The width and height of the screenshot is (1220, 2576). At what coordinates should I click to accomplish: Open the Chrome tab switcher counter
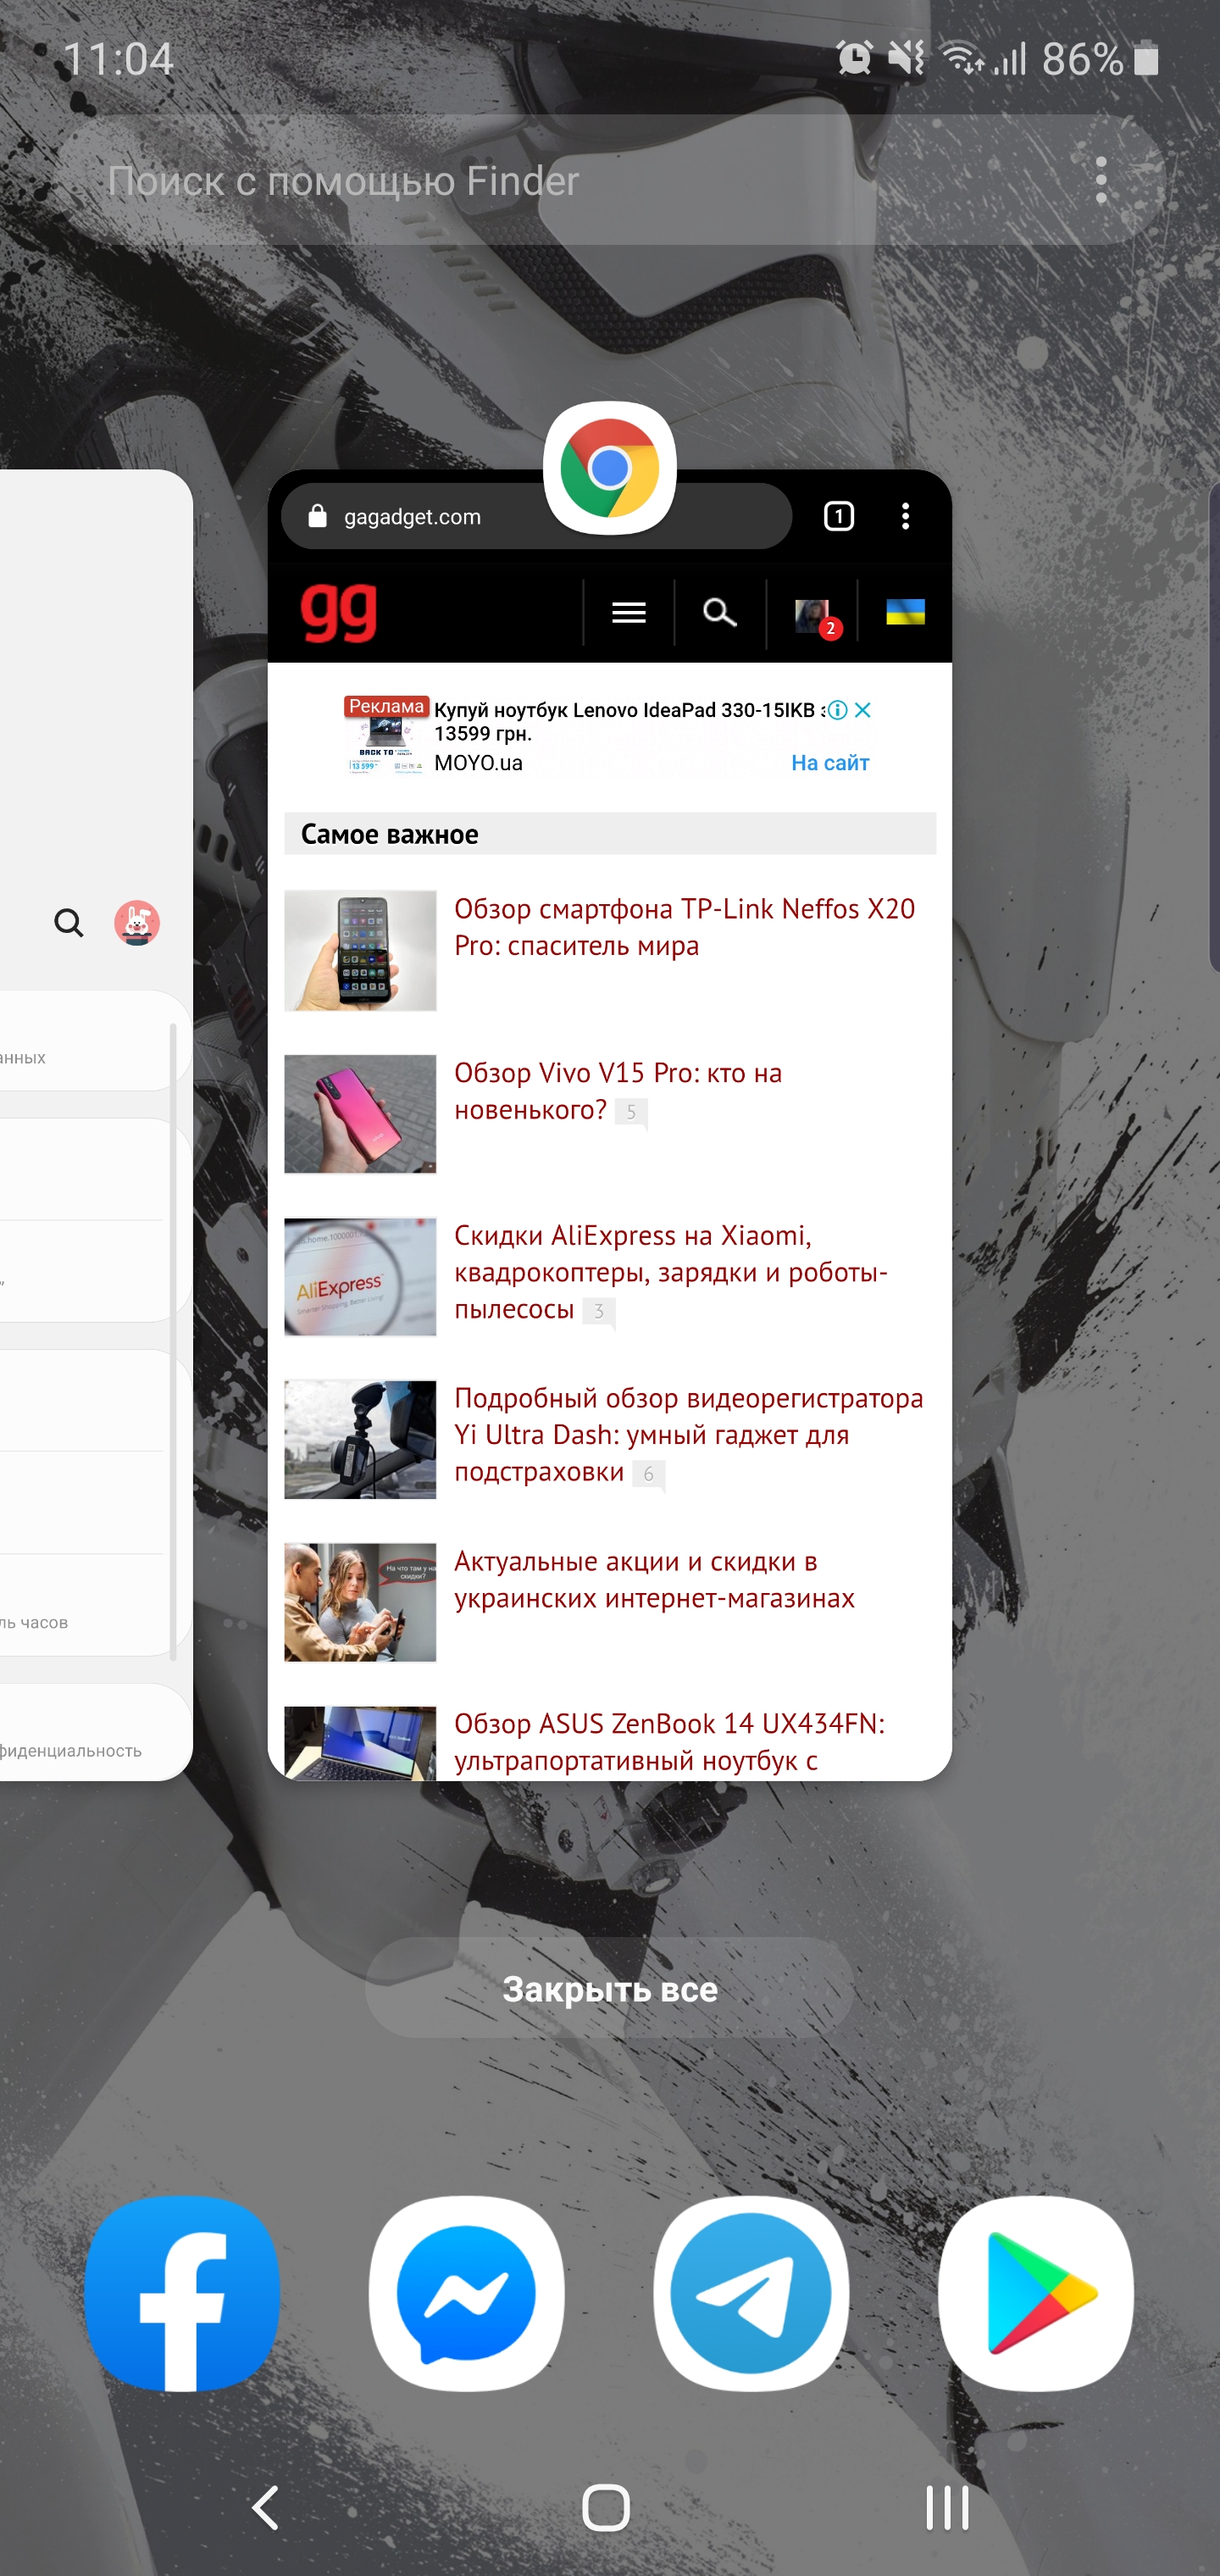tap(838, 516)
